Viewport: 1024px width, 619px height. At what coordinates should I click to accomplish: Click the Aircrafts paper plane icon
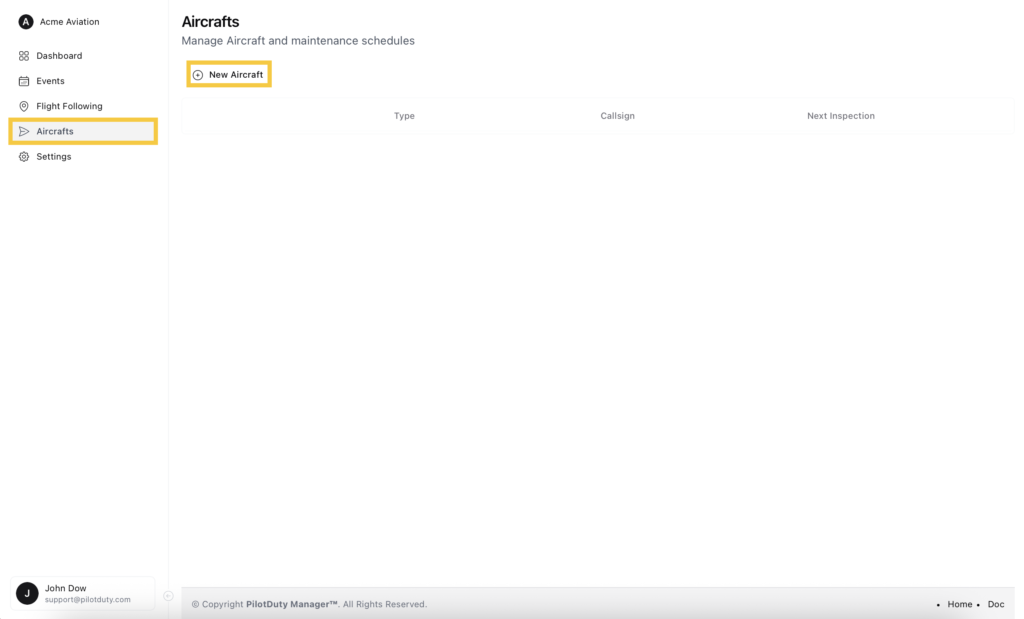(x=24, y=131)
